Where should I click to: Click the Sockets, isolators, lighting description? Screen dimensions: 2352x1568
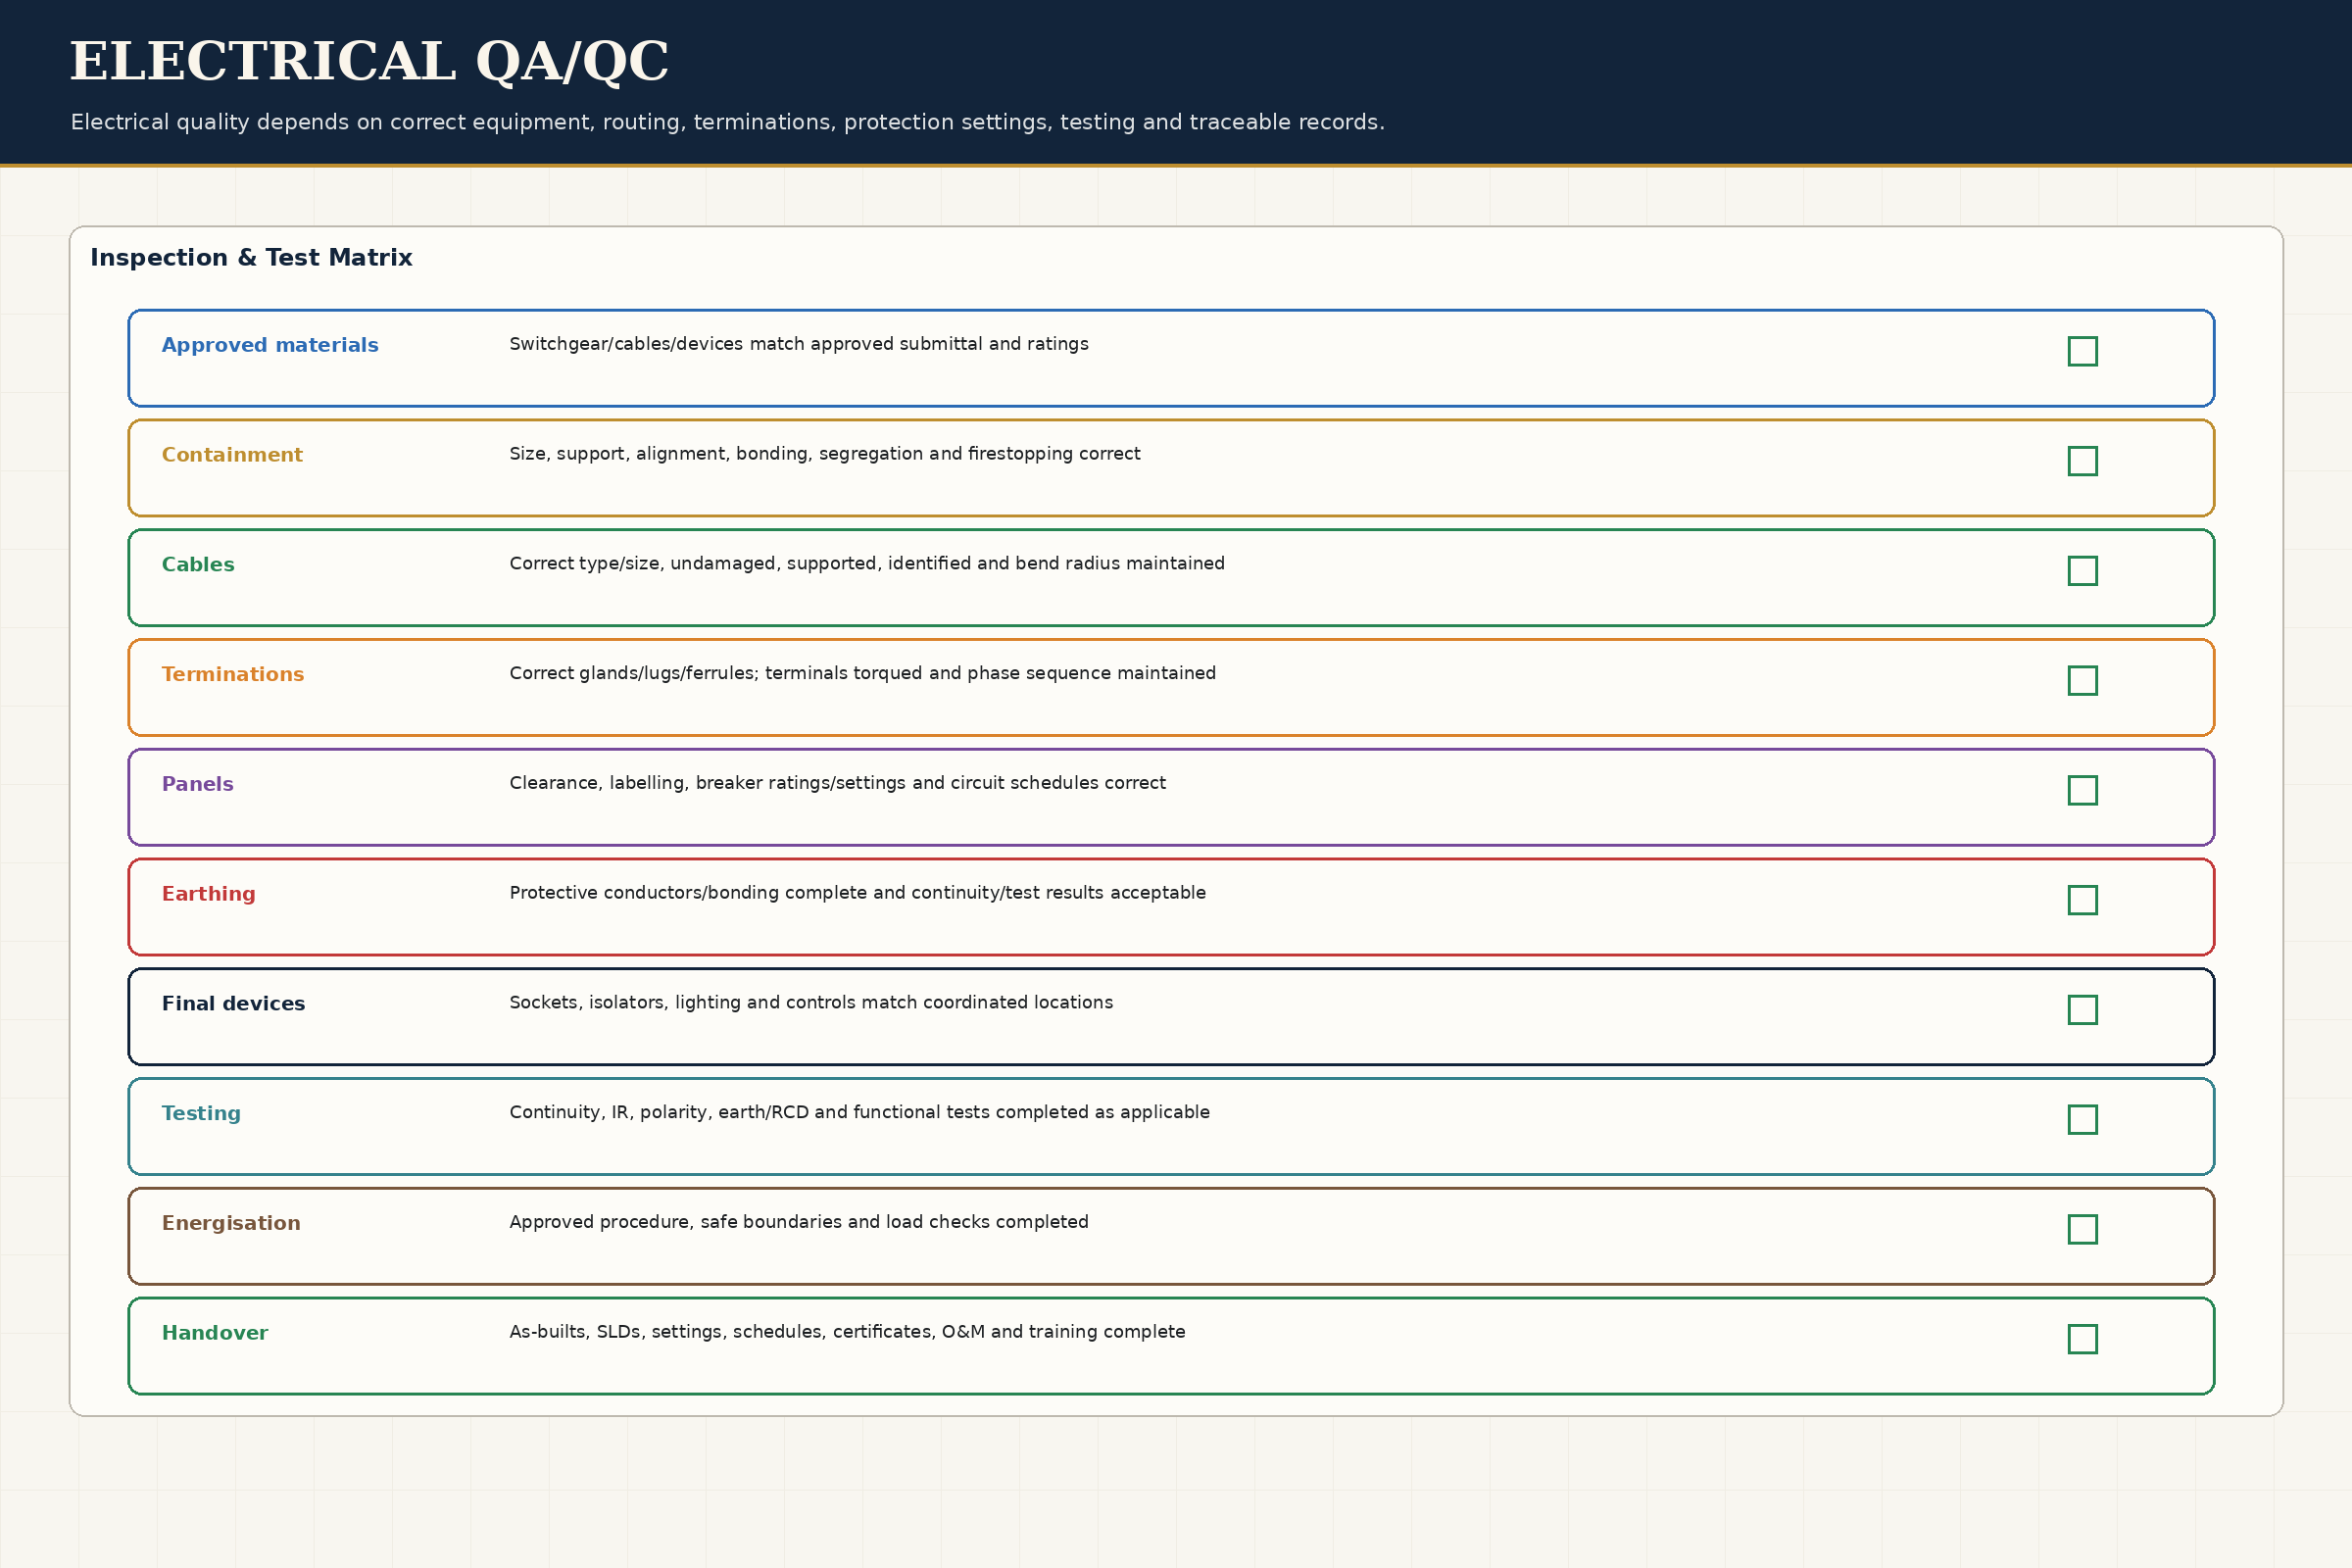click(811, 1003)
